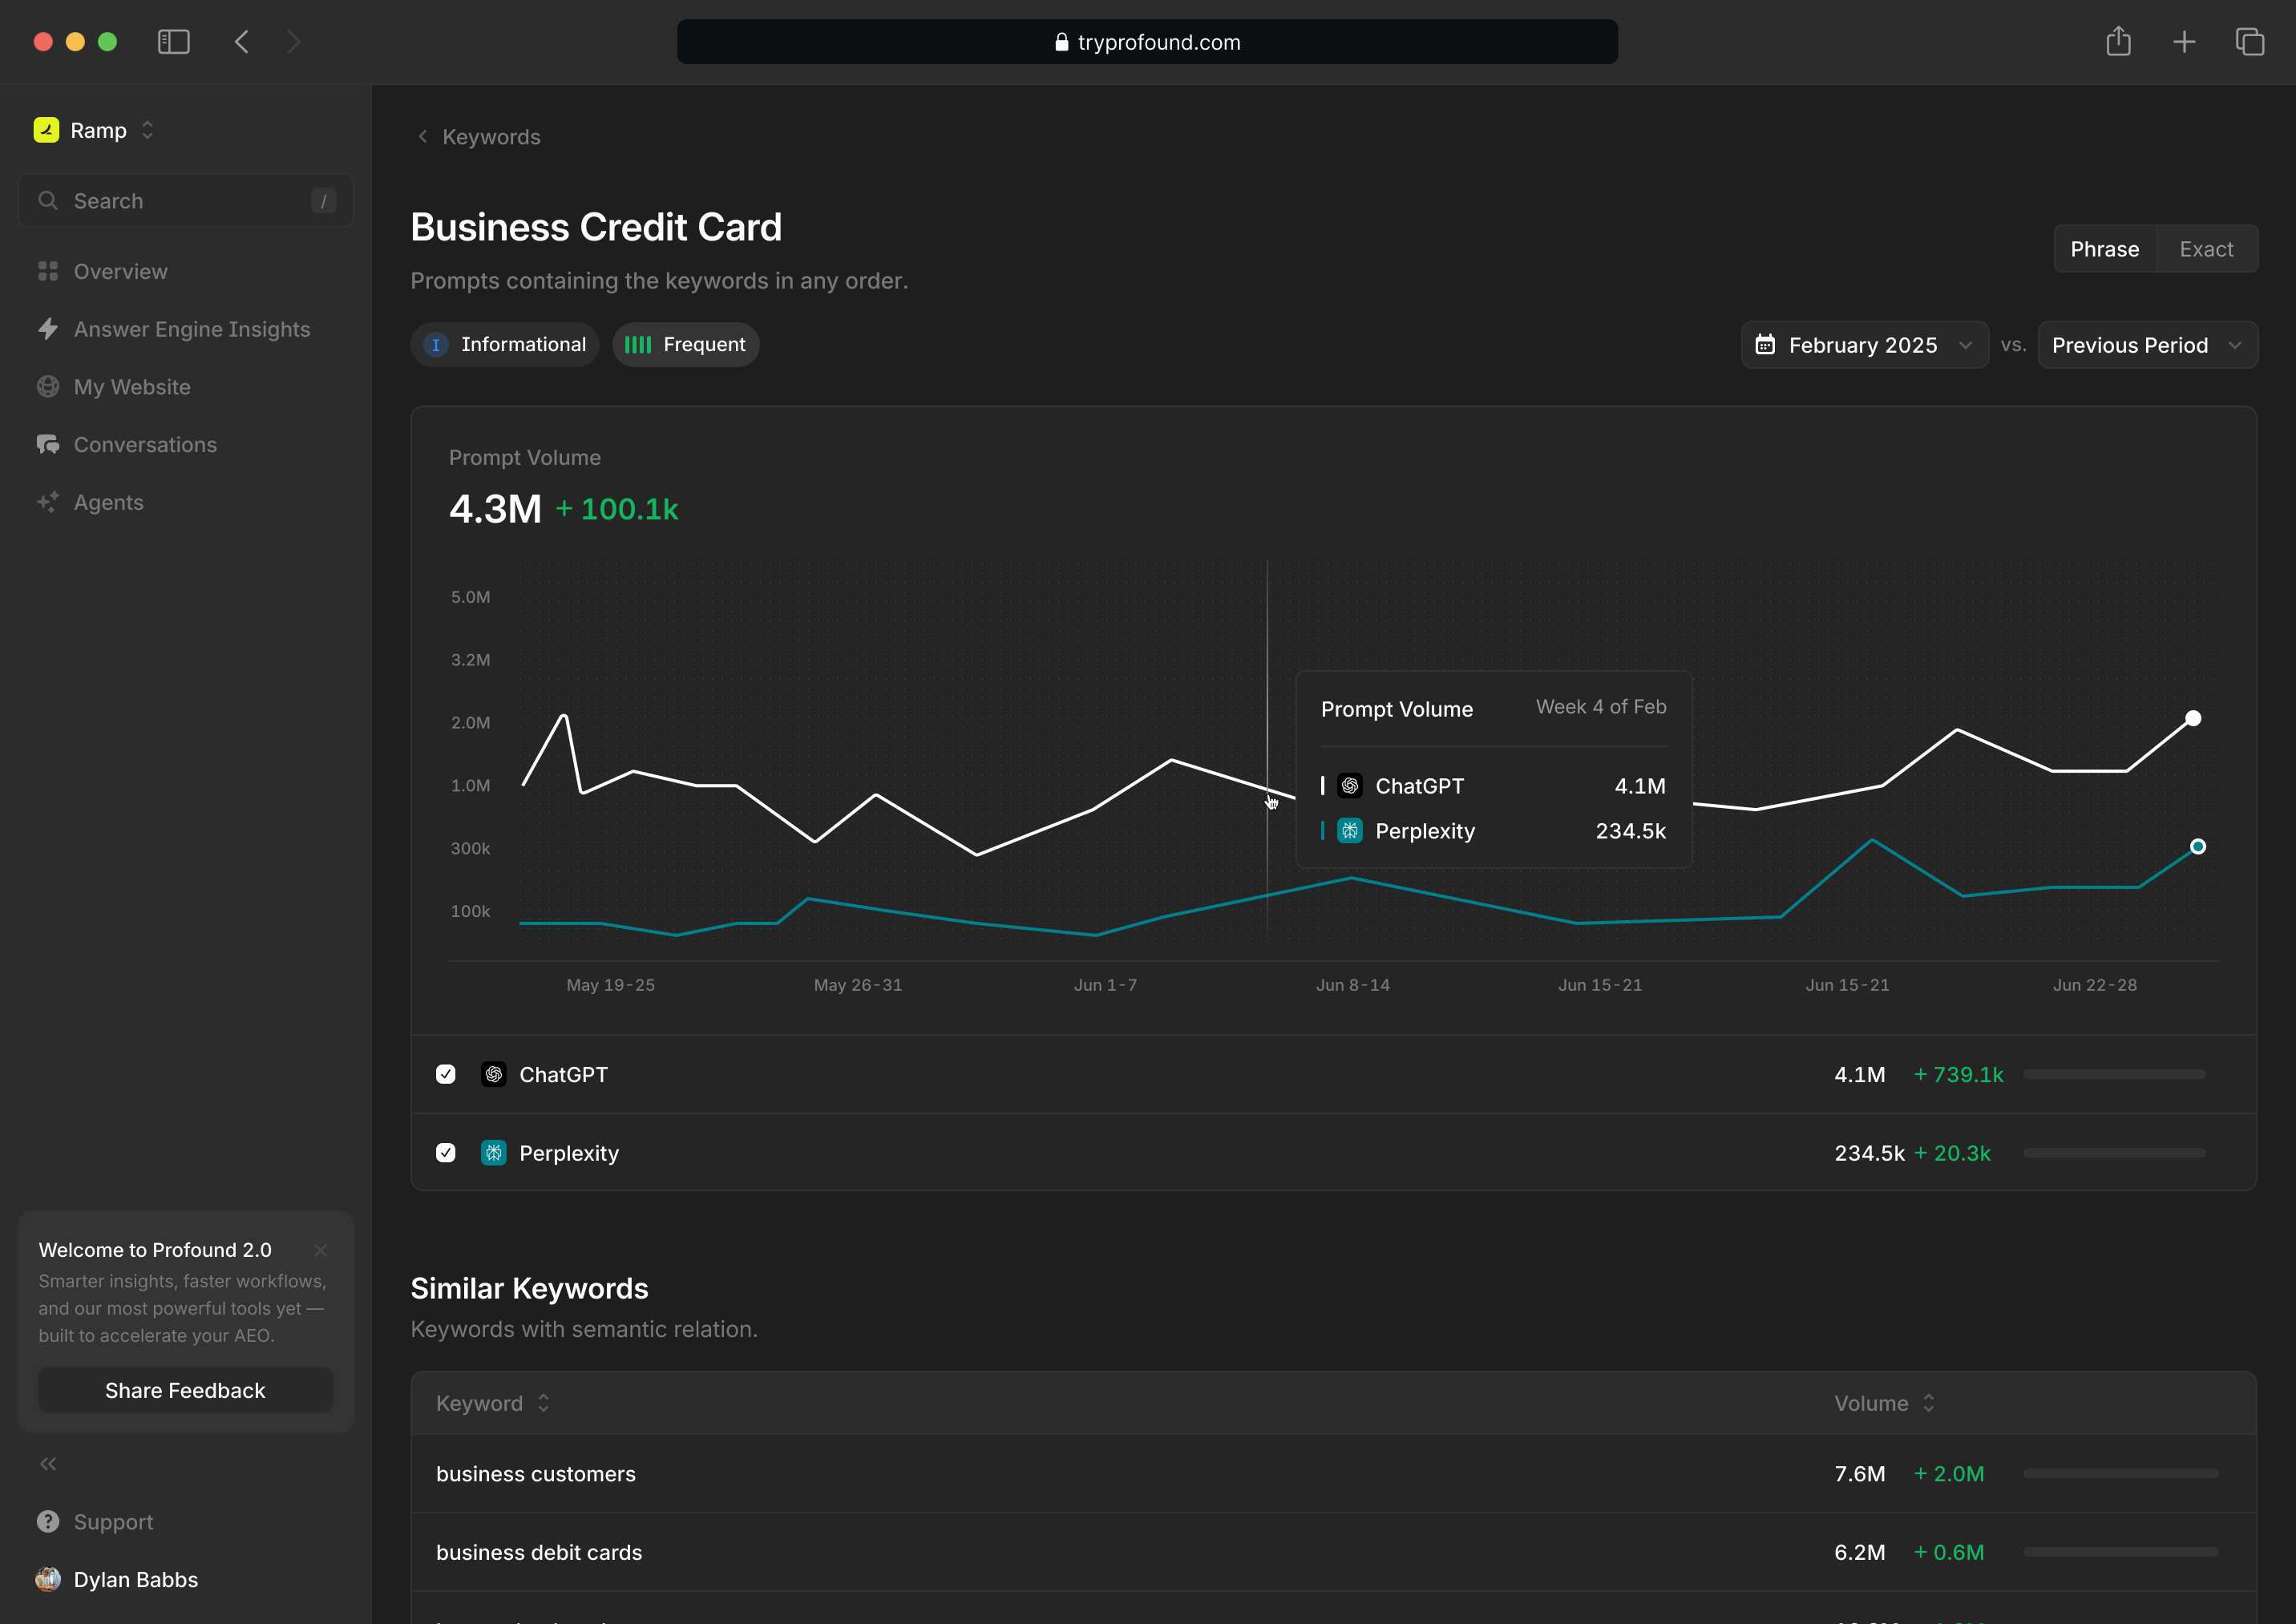The image size is (2296, 1624).
Task: Go forward using the browser forward arrow
Action: (x=293, y=42)
